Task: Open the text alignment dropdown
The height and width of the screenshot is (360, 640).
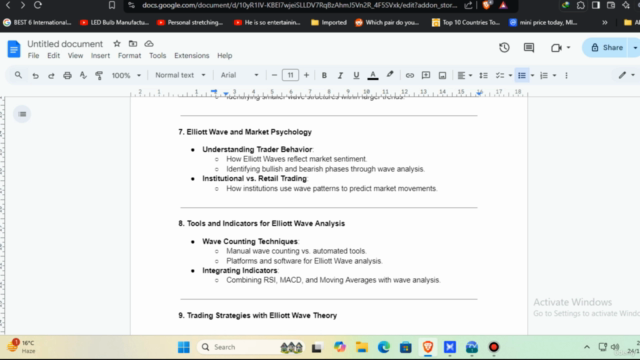Action: [x=464, y=76]
